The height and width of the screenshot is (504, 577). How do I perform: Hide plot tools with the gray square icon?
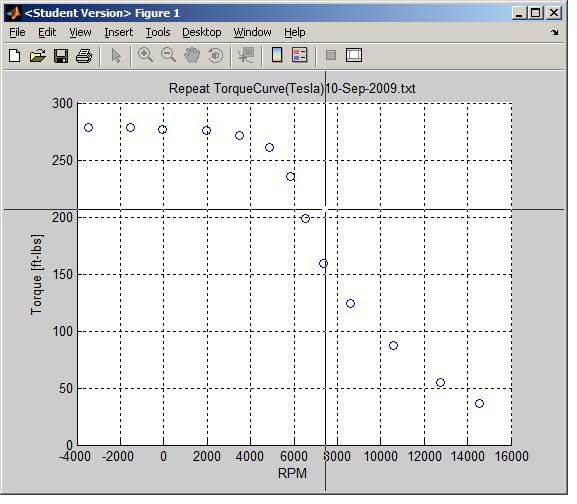point(331,56)
